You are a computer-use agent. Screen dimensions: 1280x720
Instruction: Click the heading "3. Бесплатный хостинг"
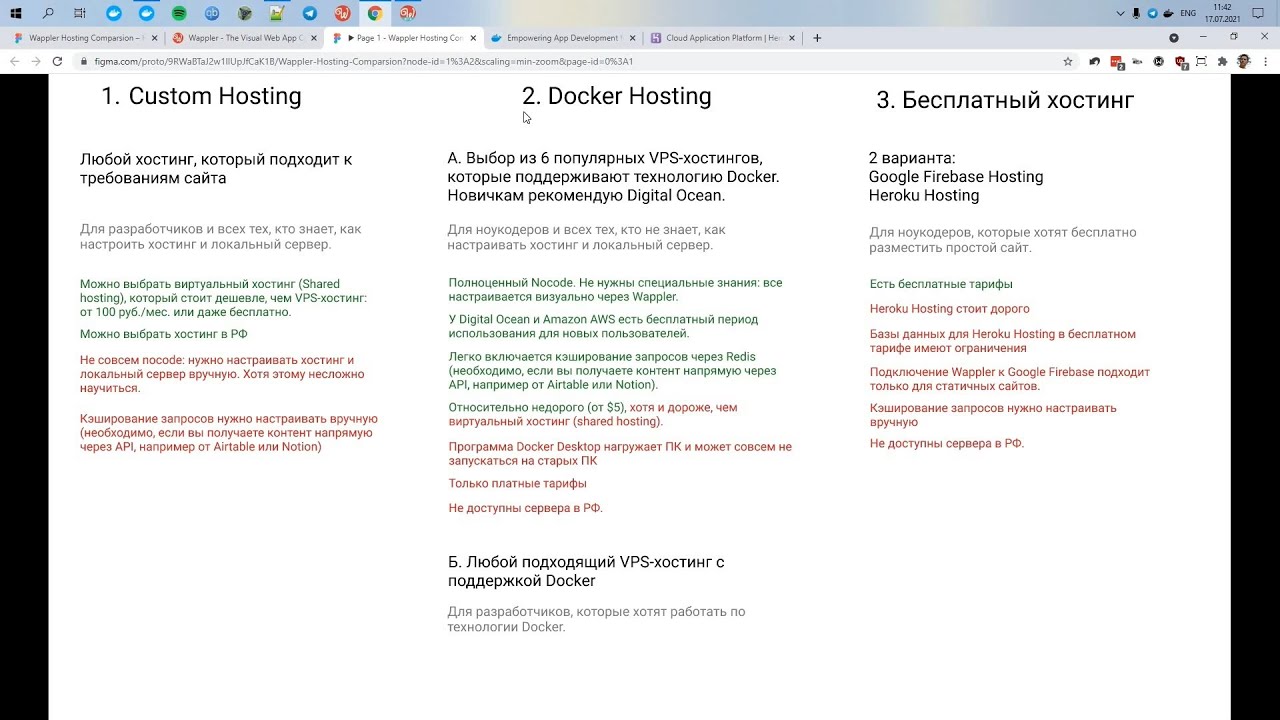[1005, 100]
